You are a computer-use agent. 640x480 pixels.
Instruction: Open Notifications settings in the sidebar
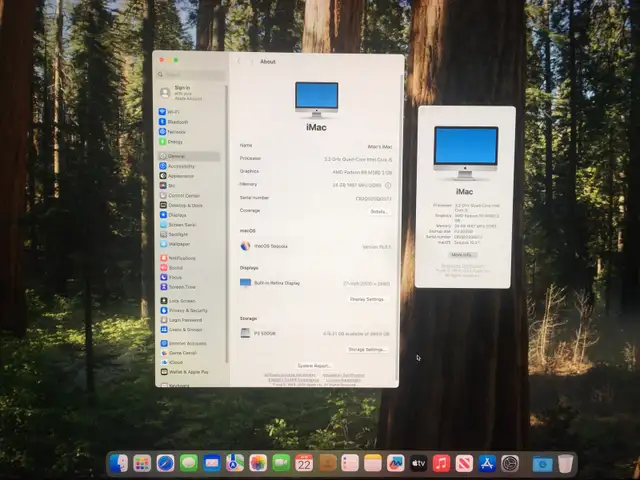178,258
